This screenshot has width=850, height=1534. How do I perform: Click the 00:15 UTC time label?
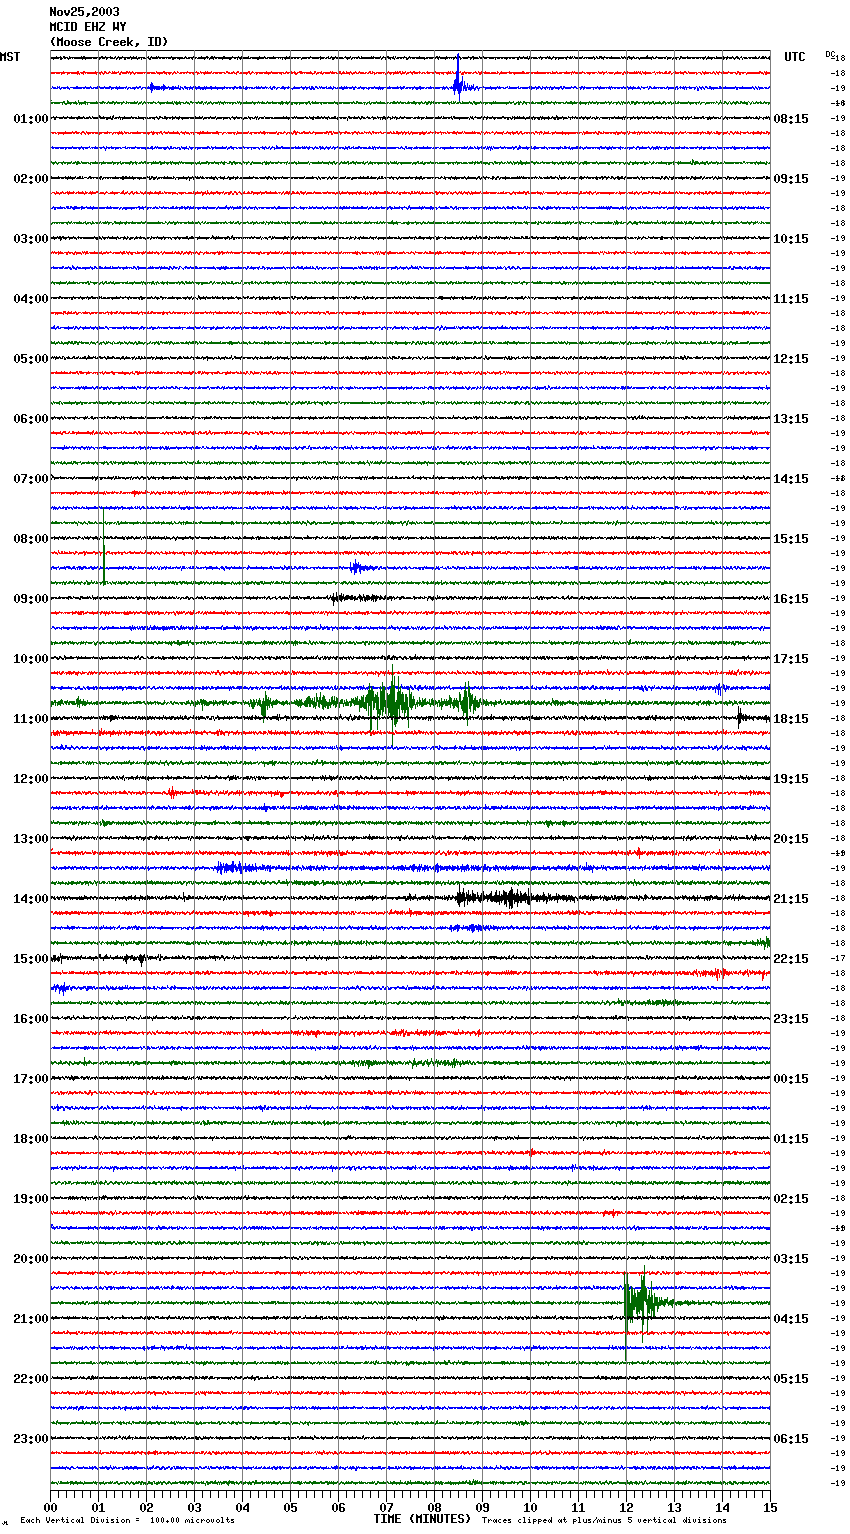[791, 1079]
